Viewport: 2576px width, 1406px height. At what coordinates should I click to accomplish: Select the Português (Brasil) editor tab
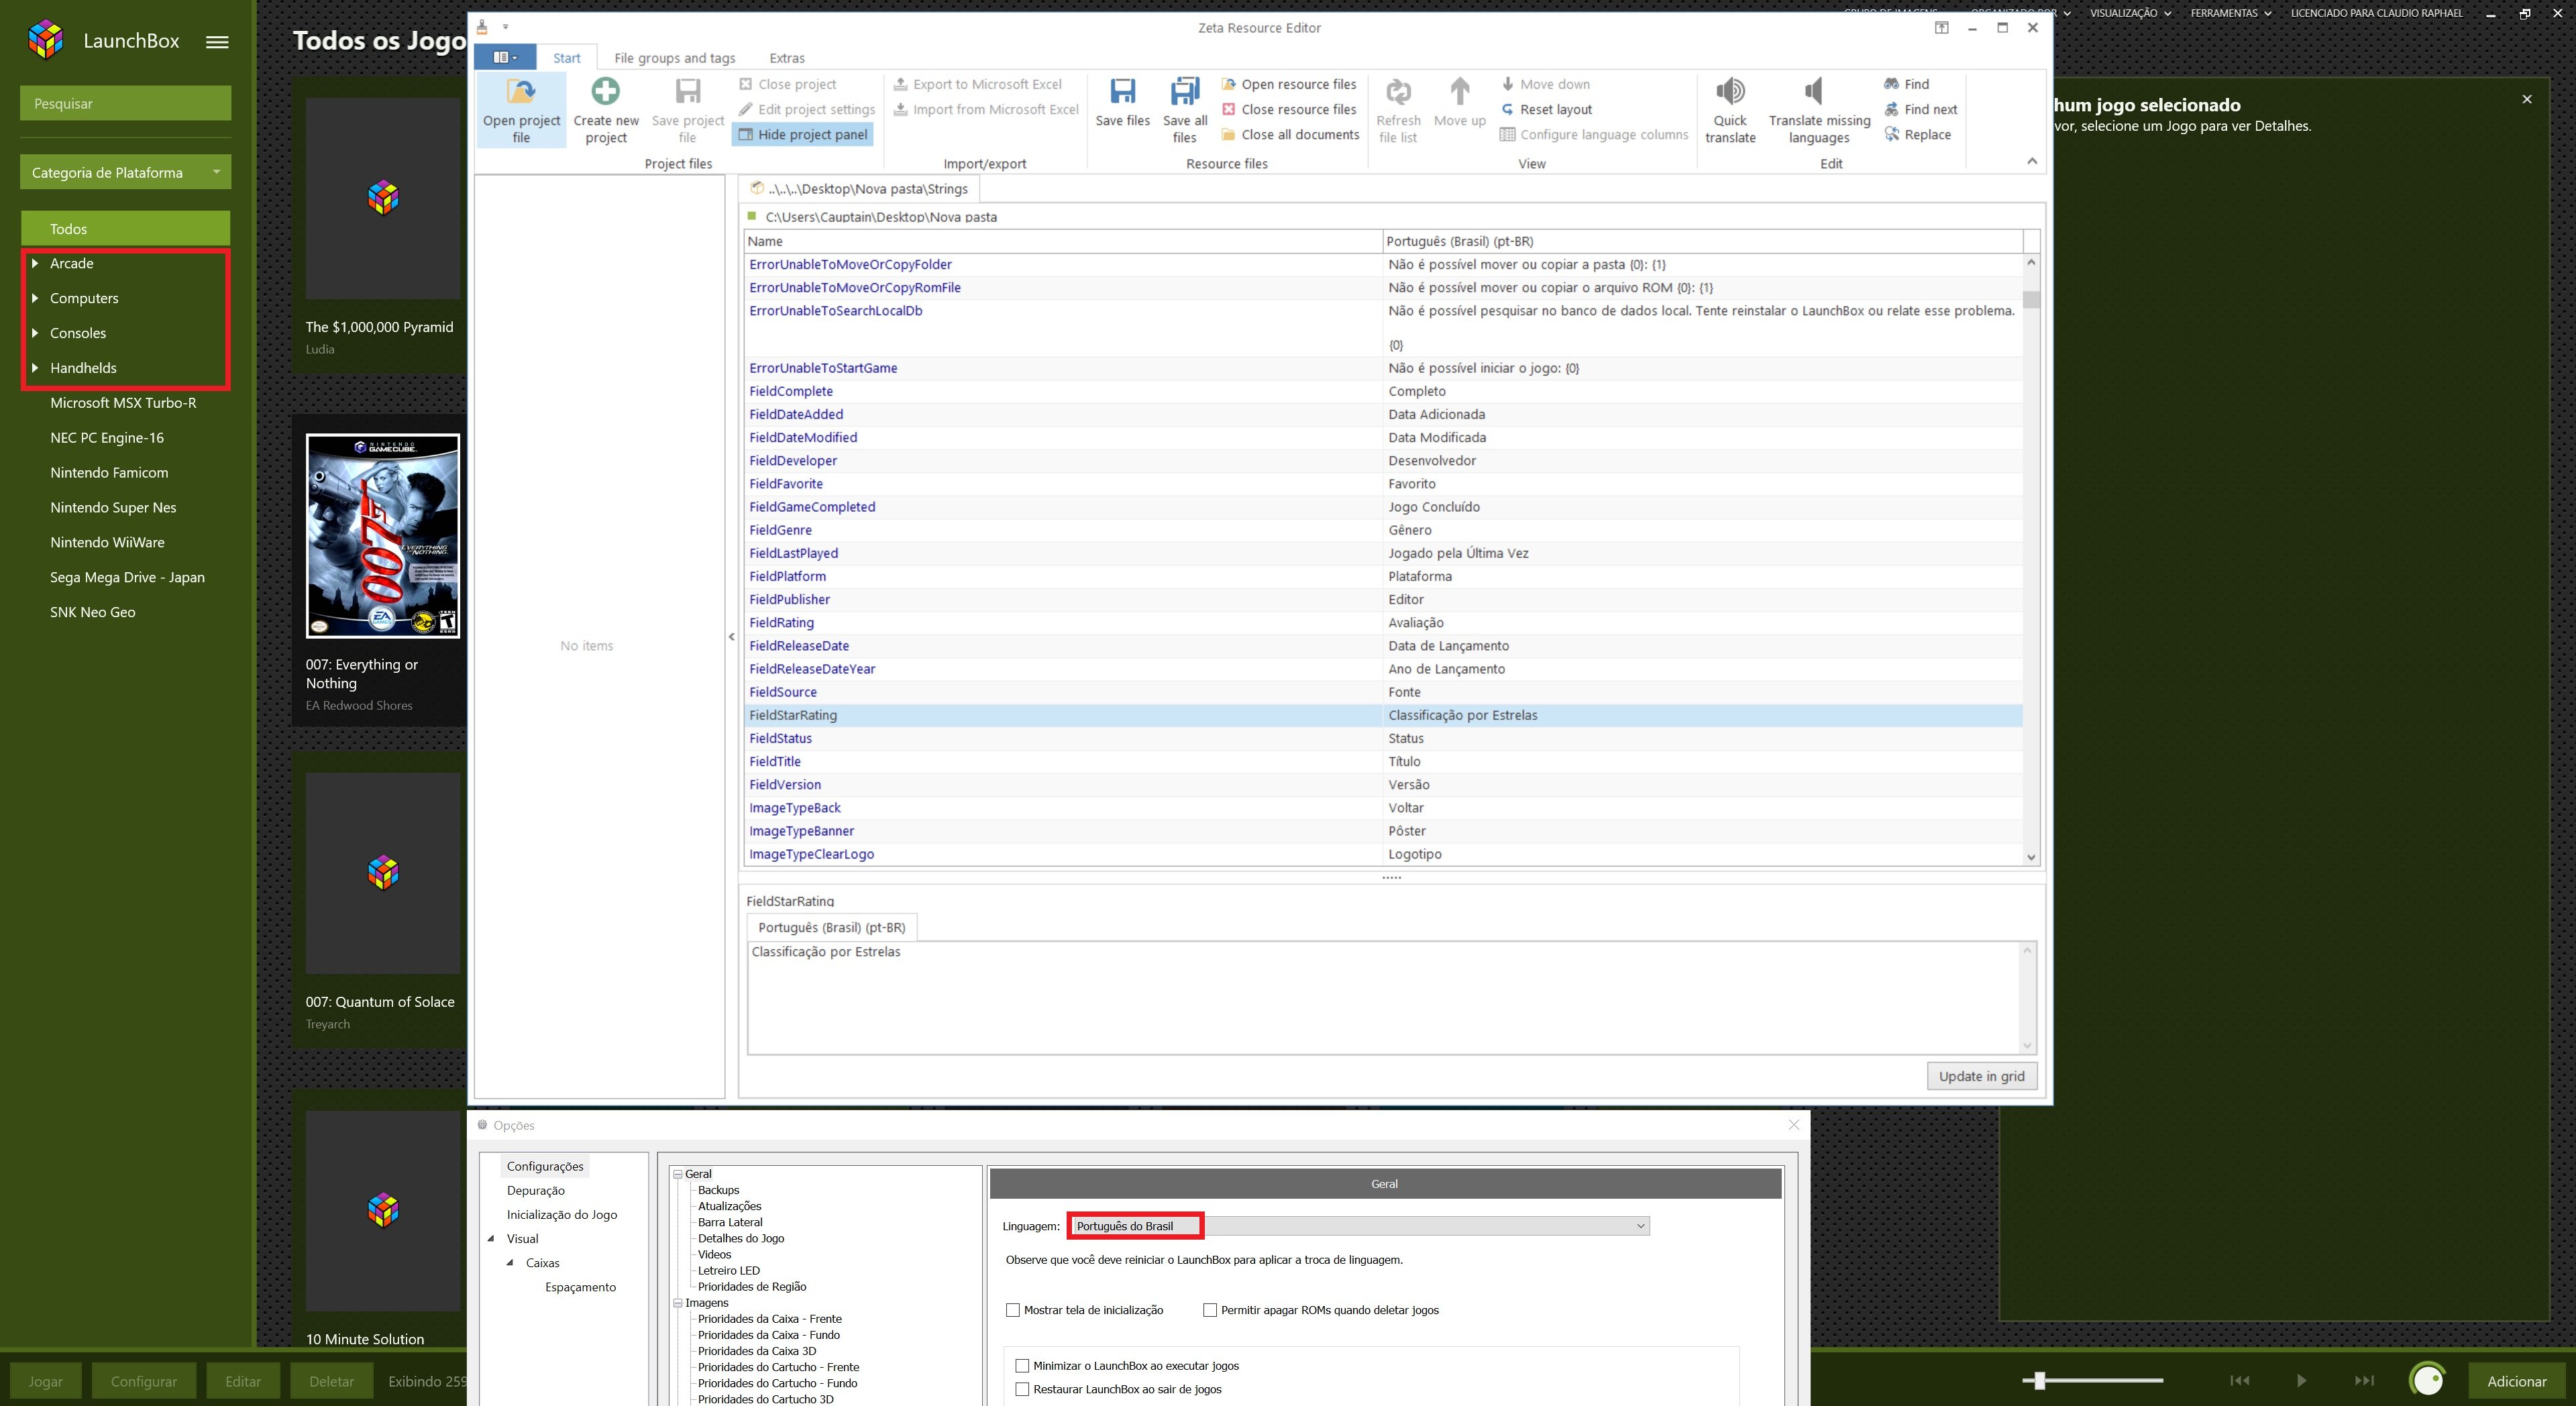click(831, 927)
